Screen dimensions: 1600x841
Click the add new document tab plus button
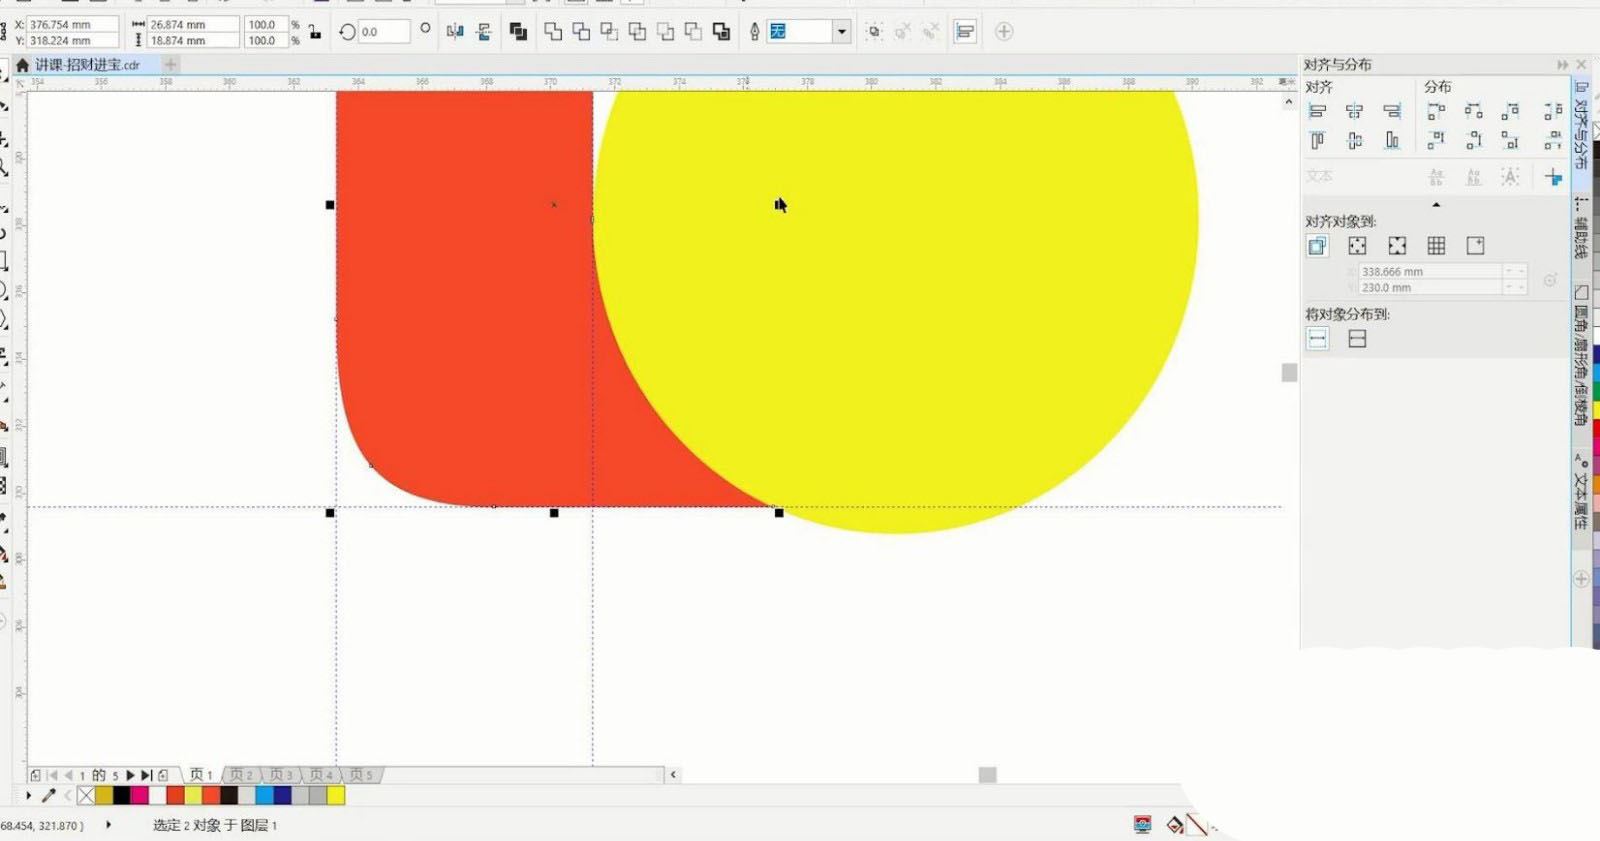tap(171, 65)
